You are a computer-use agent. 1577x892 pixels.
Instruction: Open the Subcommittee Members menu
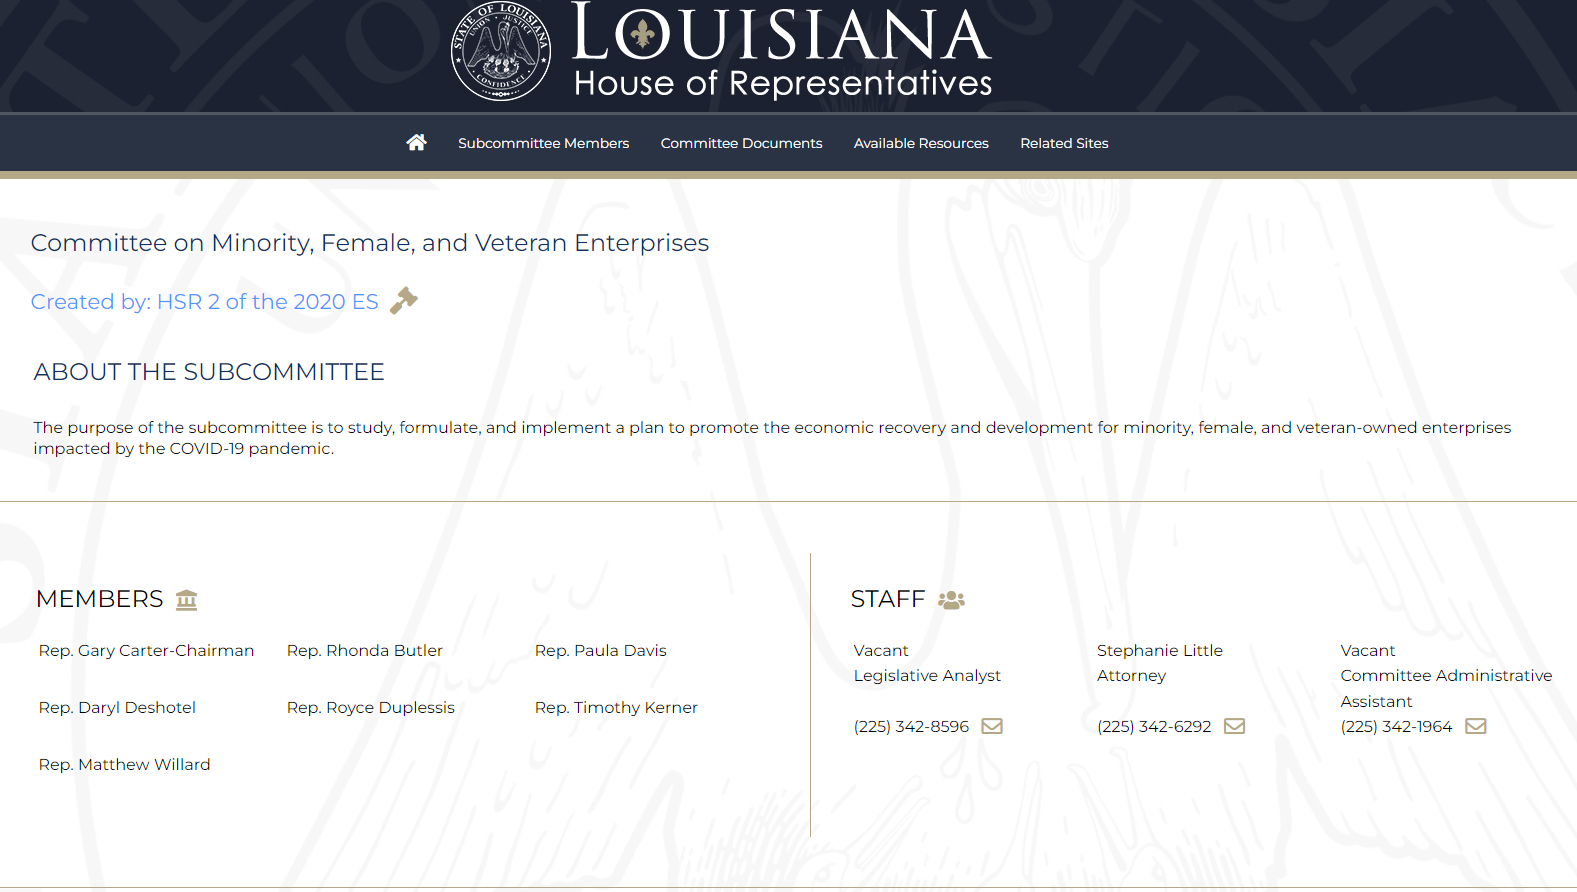click(544, 143)
